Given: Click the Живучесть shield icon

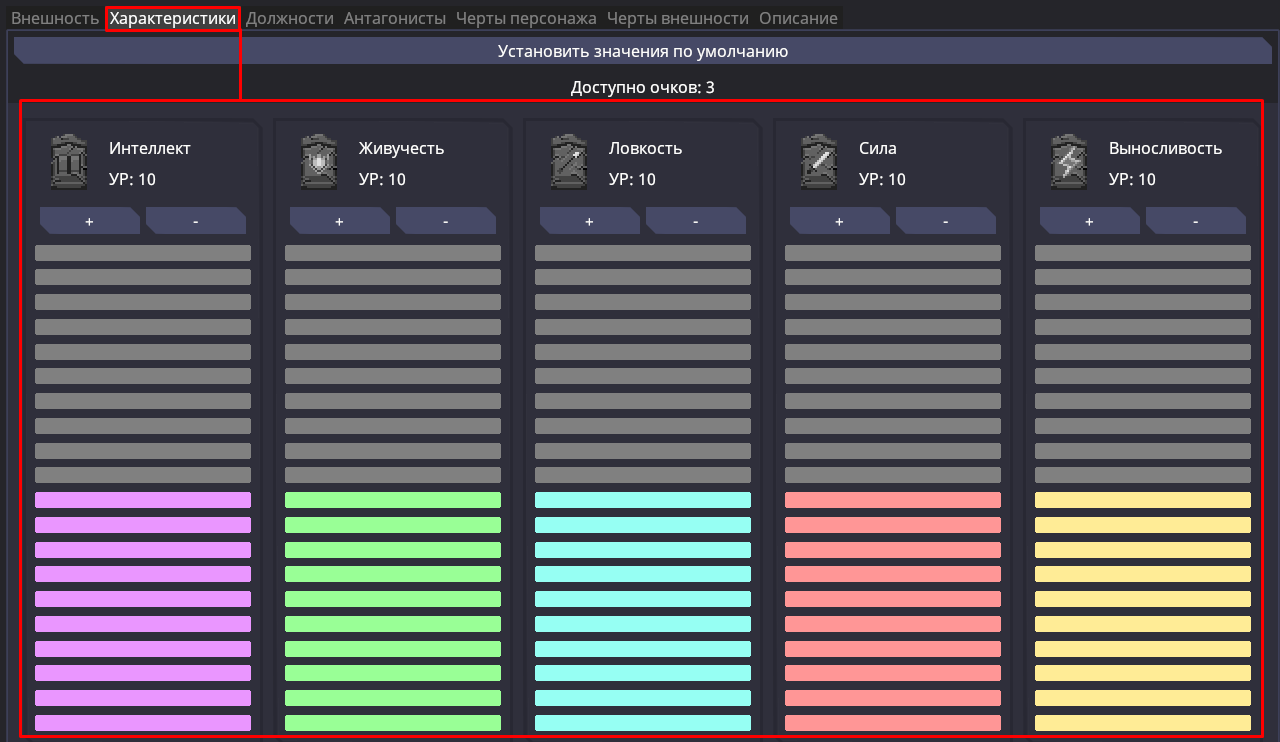Looking at the screenshot, I should (319, 162).
